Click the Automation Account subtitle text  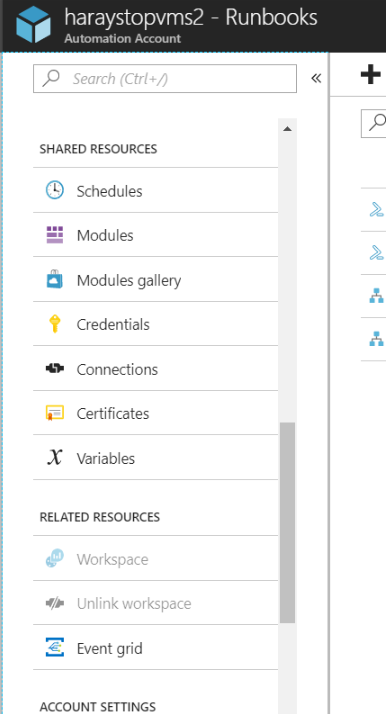tap(122, 39)
